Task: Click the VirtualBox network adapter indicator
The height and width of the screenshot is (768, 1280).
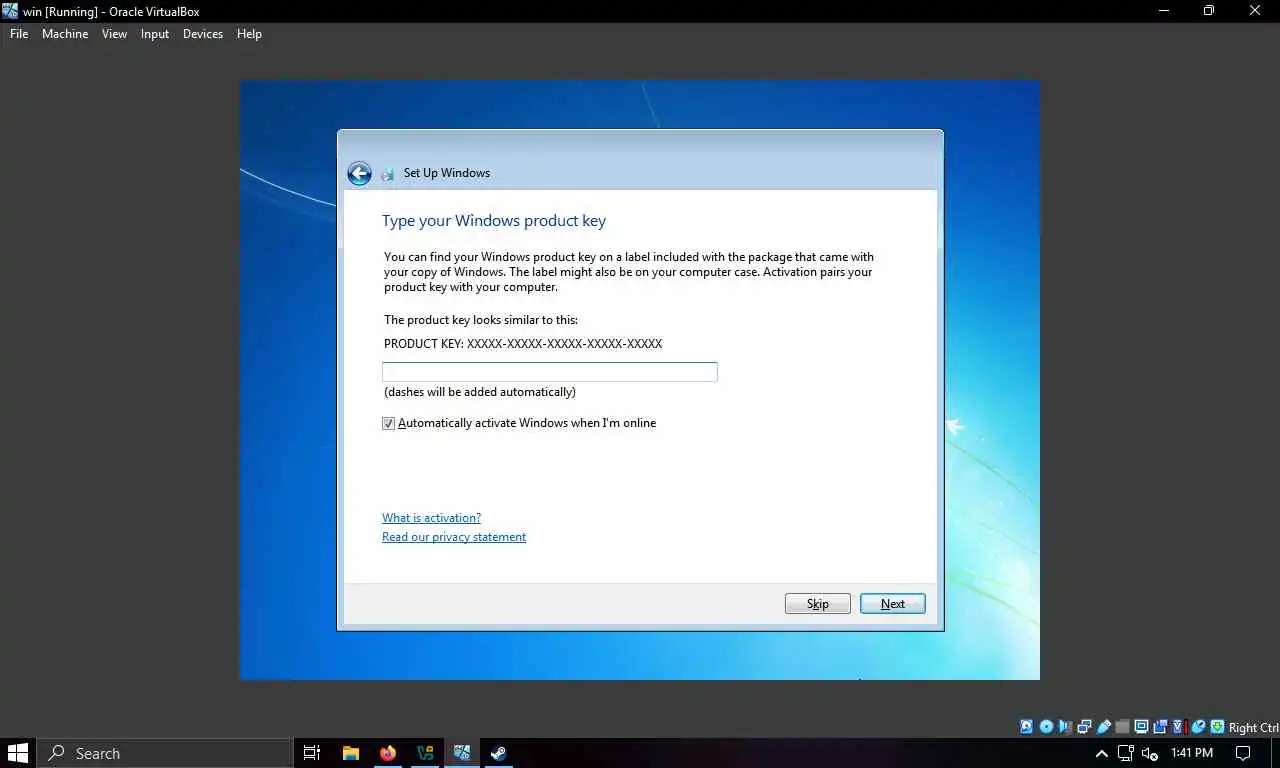Action: [x=1084, y=727]
